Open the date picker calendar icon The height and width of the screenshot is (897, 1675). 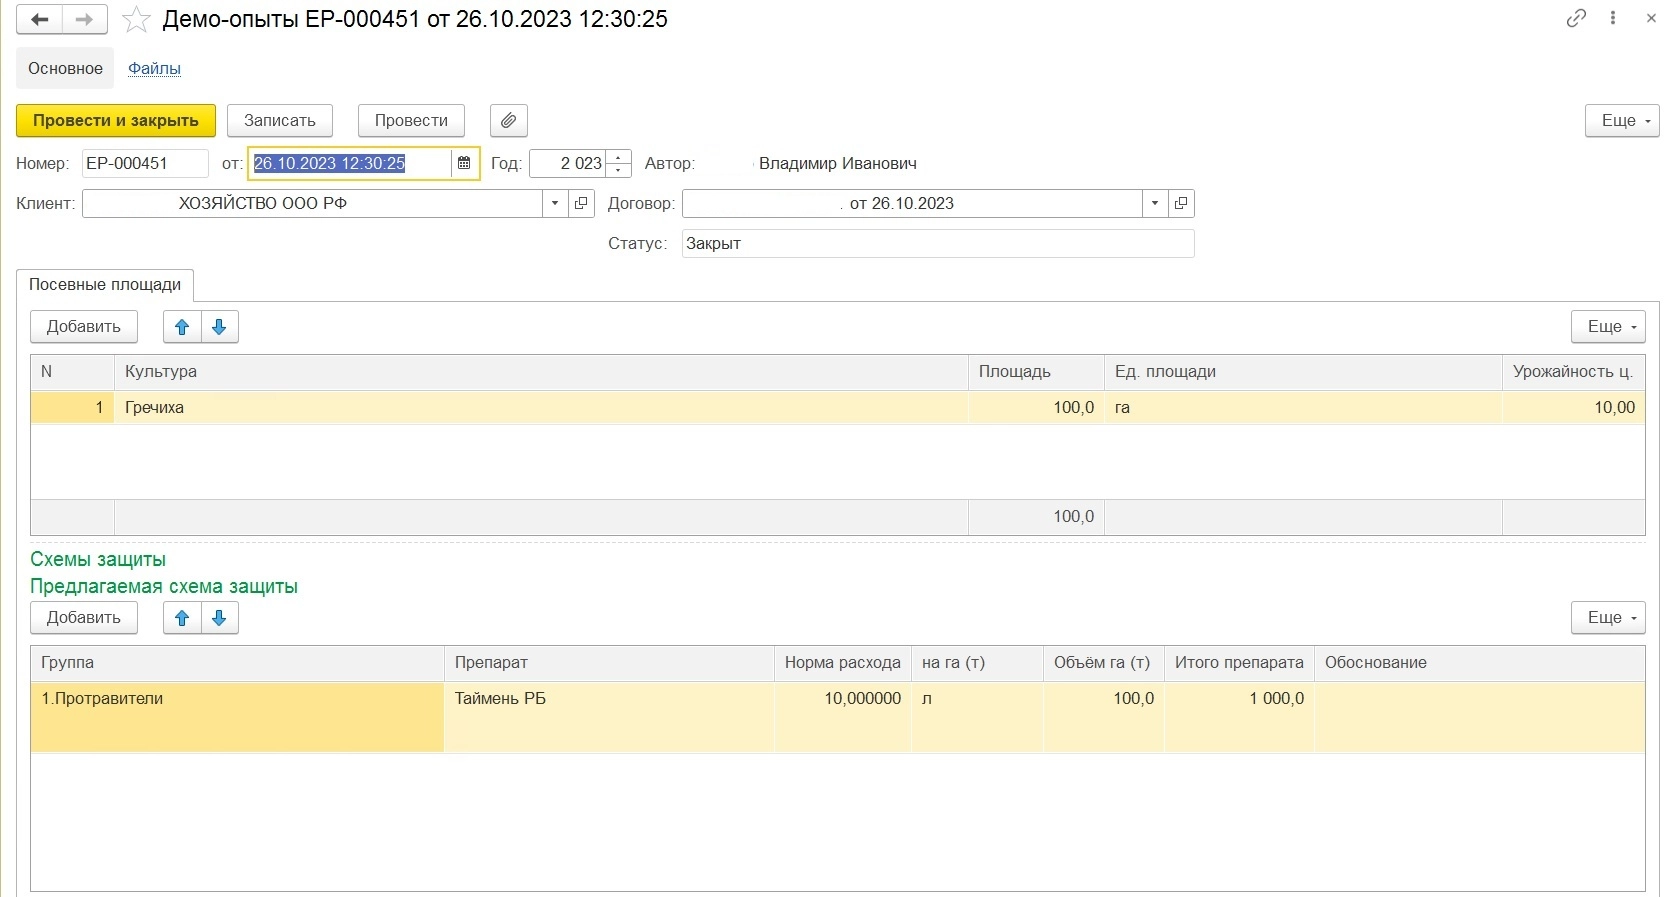(x=464, y=163)
